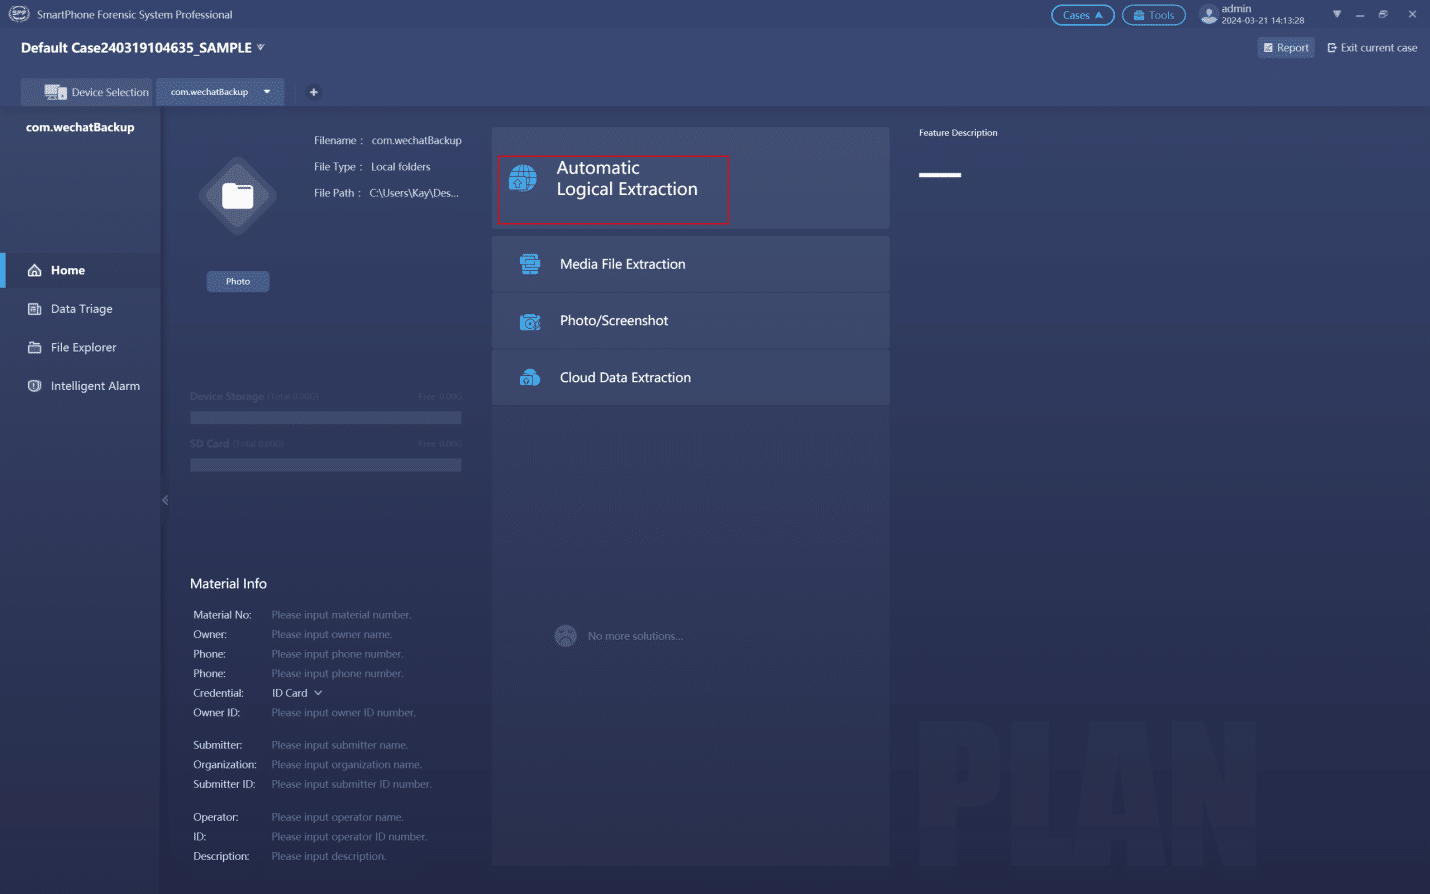Click the SPF application logo
The height and width of the screenshot is (894, 1430).
tap(19, 14)
